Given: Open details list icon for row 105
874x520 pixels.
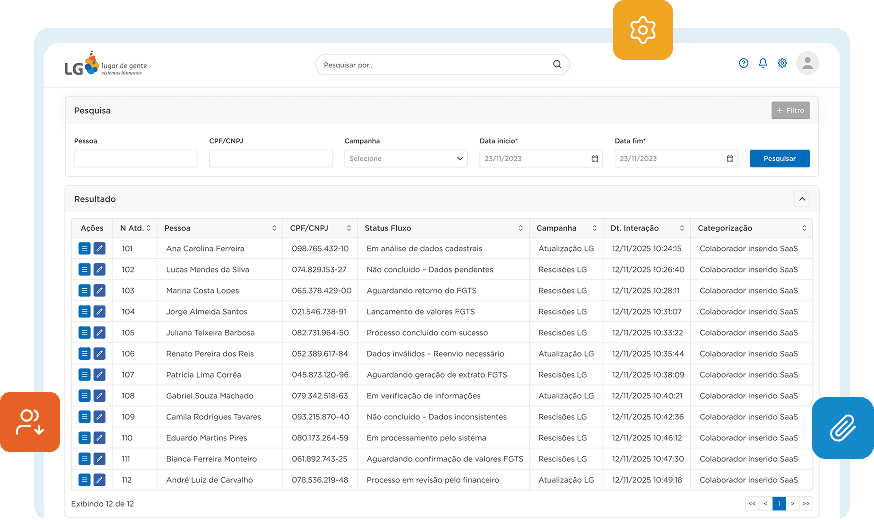Looking at the screenshot, I should pos(85,332).
